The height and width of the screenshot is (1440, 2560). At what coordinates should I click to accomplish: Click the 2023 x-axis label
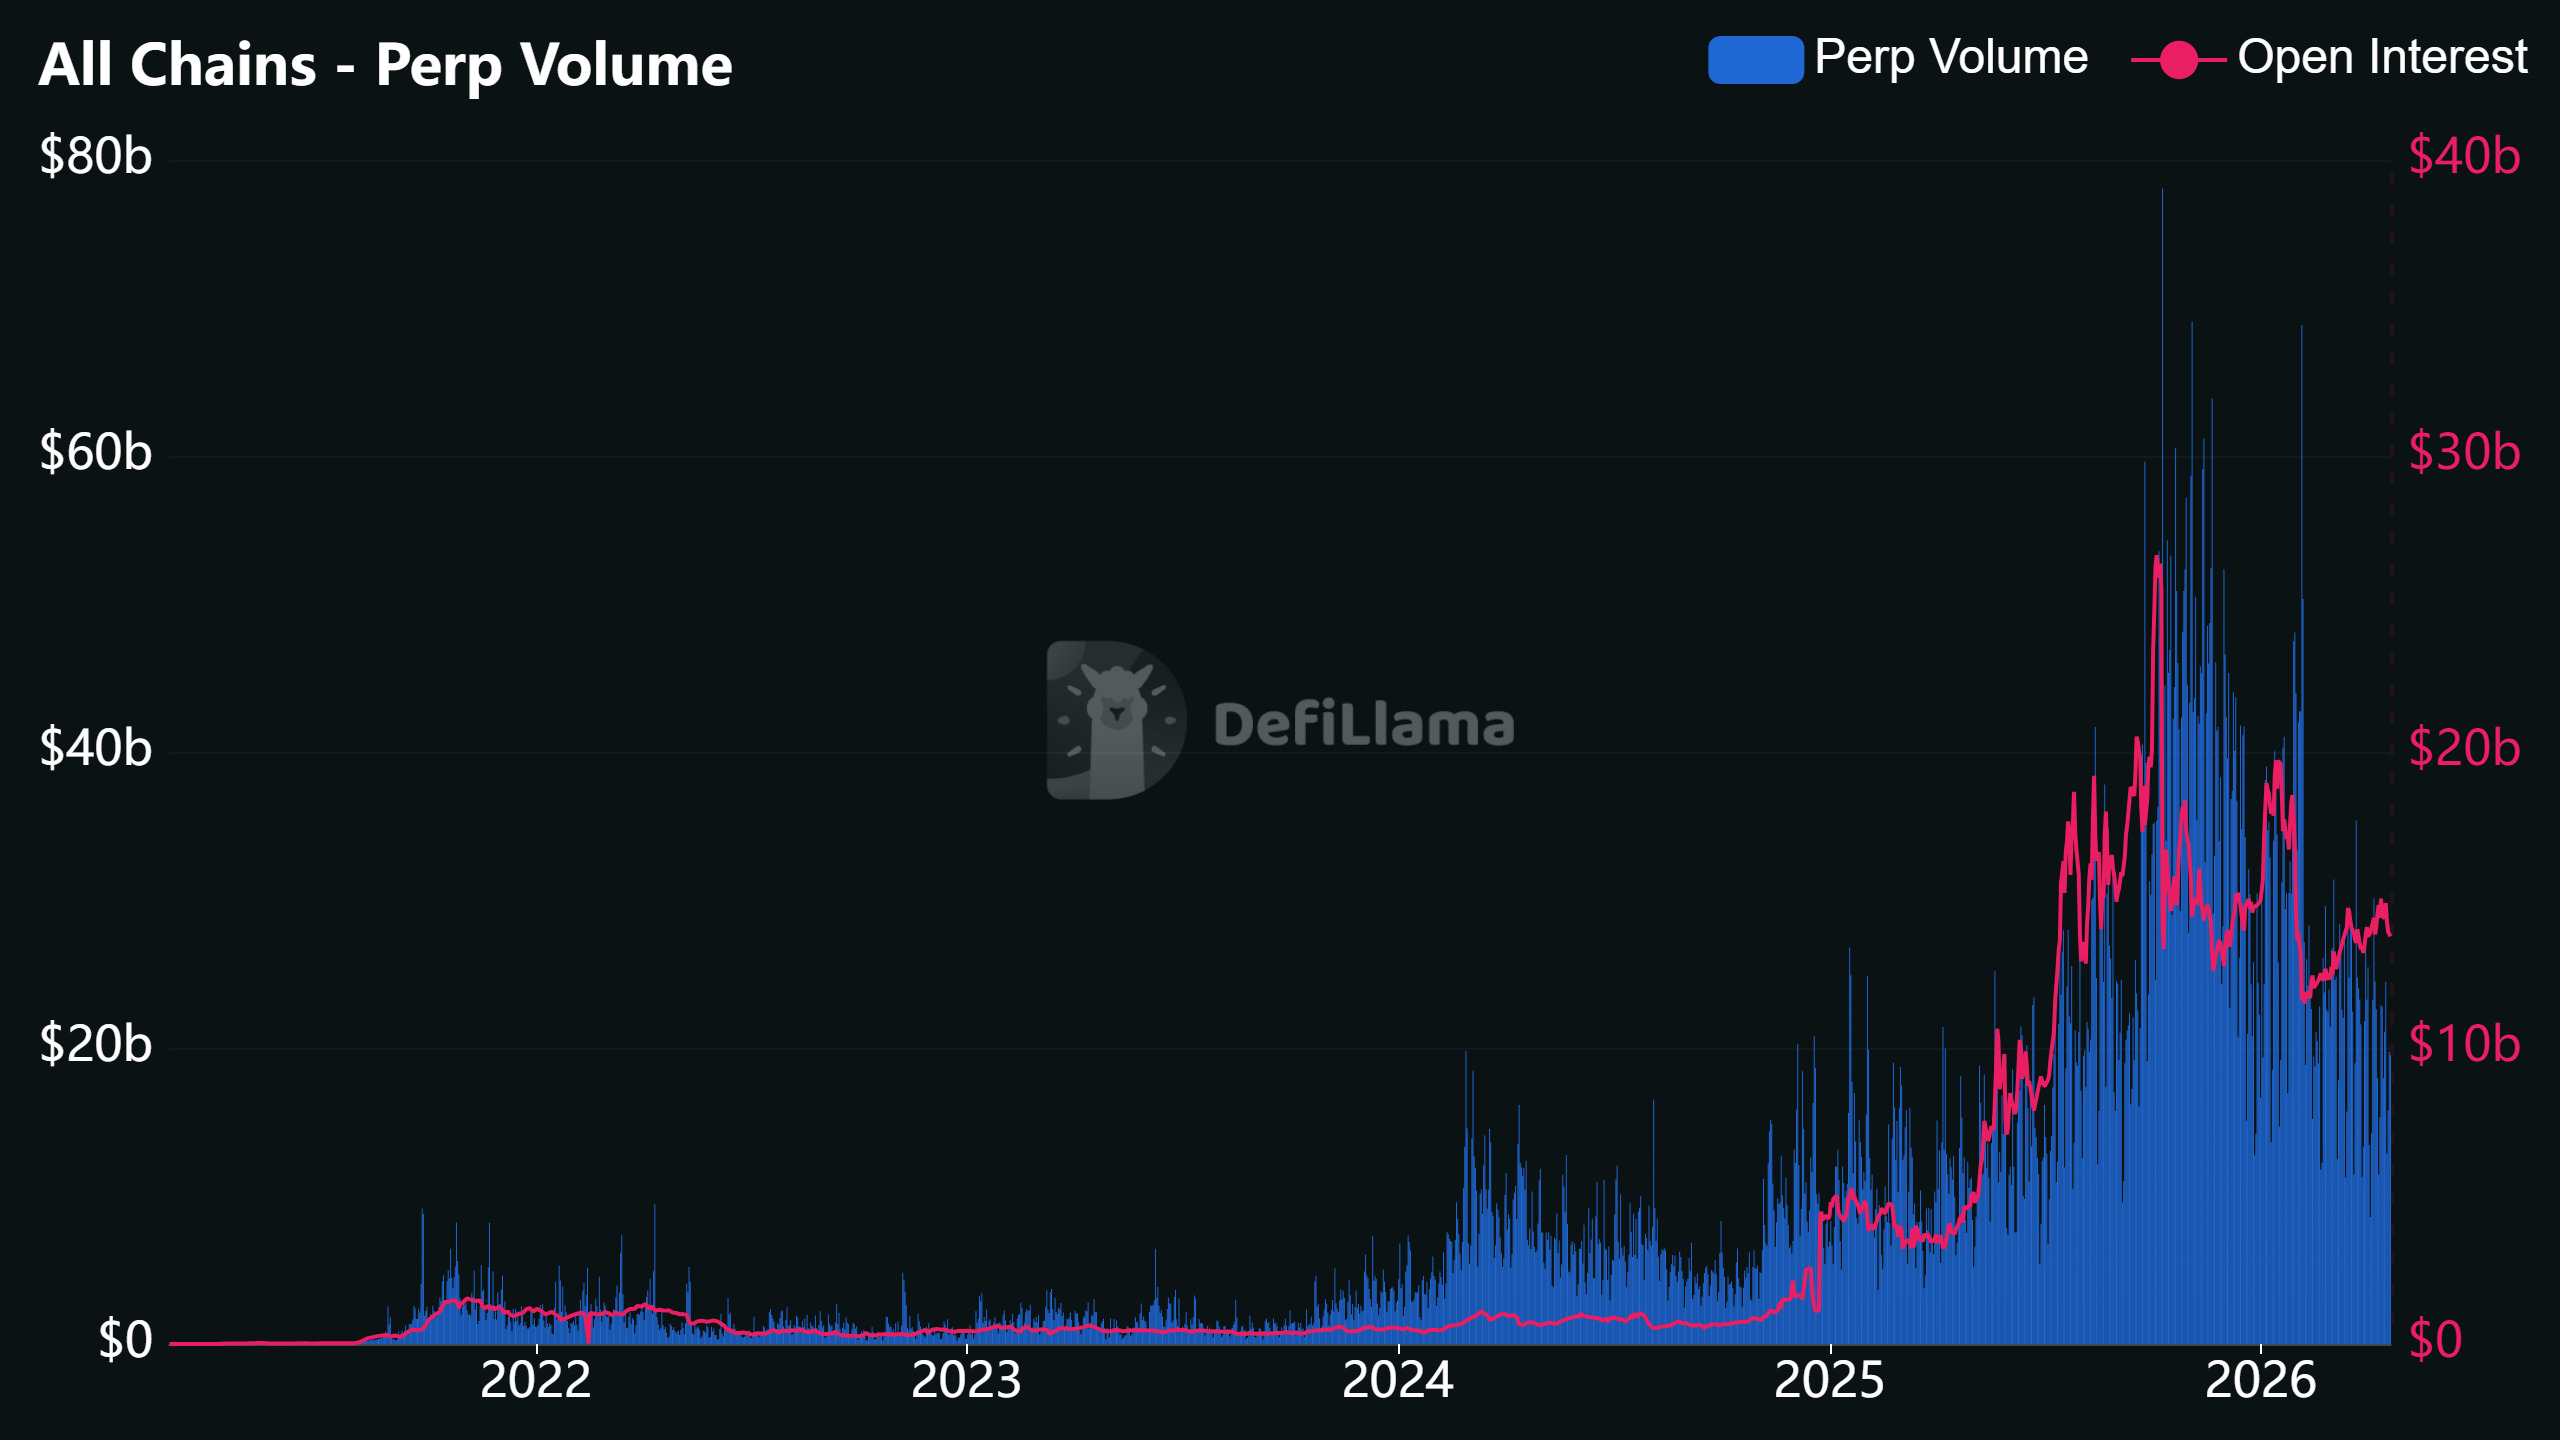tap(966, 1381)
